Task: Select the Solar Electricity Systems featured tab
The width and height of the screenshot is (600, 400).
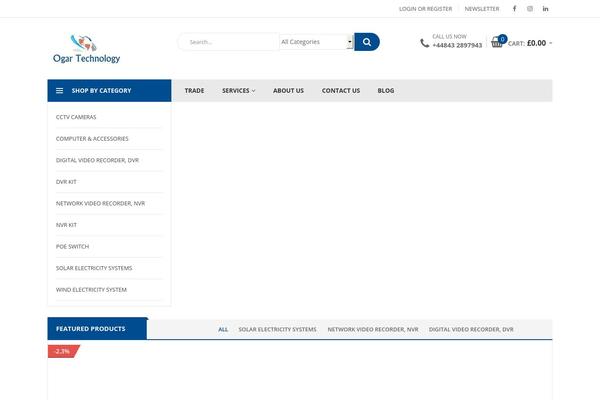Action: pyautogui.click(x=277, y=329)
